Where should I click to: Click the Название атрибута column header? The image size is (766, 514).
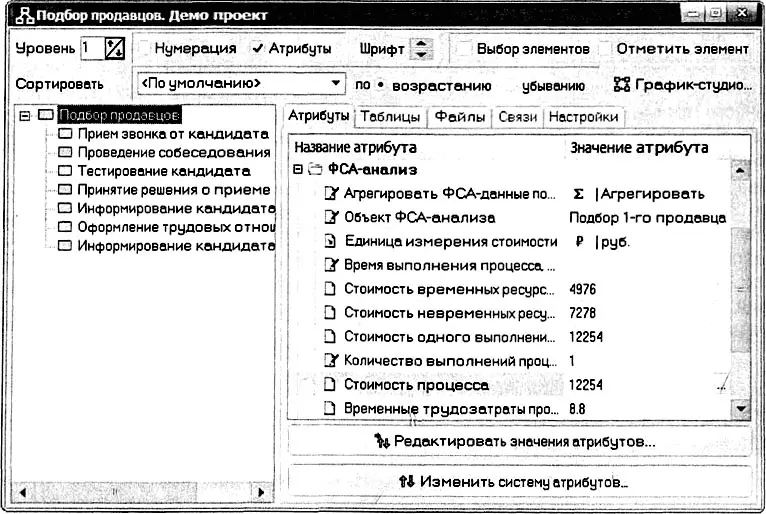pos(356,148)
